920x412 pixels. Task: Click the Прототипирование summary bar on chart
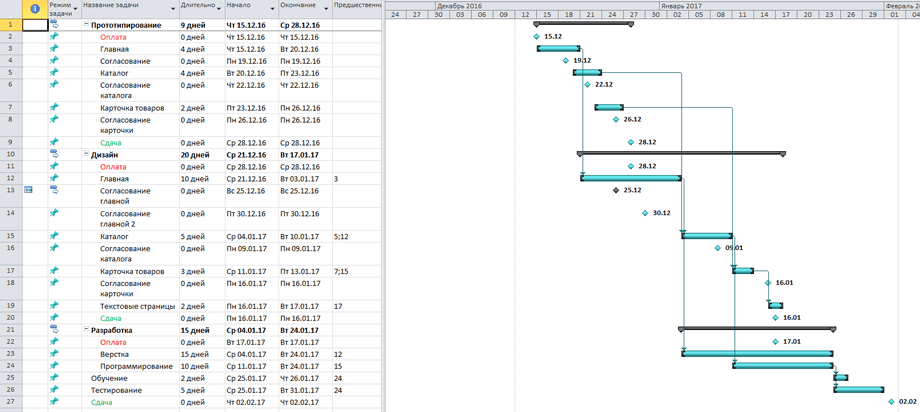pos(583,24)
